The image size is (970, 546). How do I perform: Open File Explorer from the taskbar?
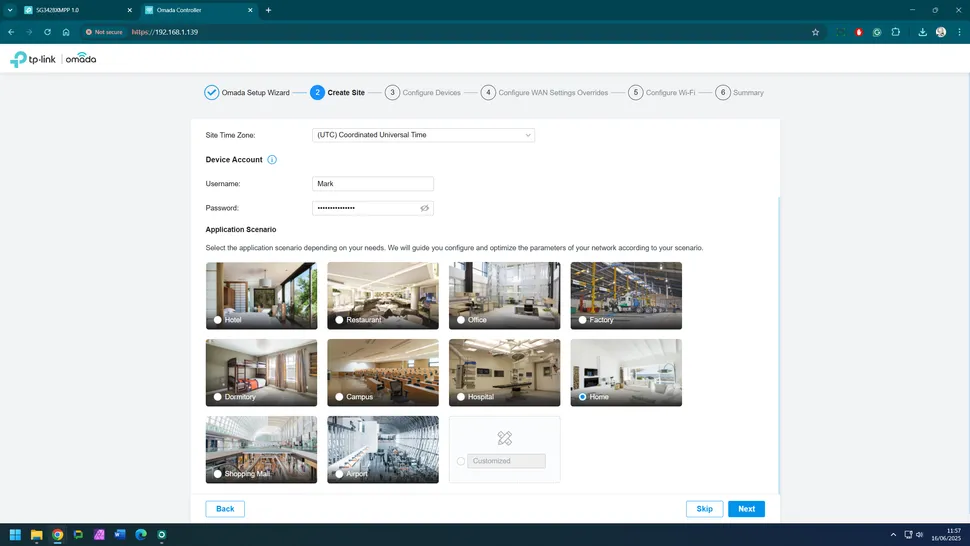click(37, 535)
